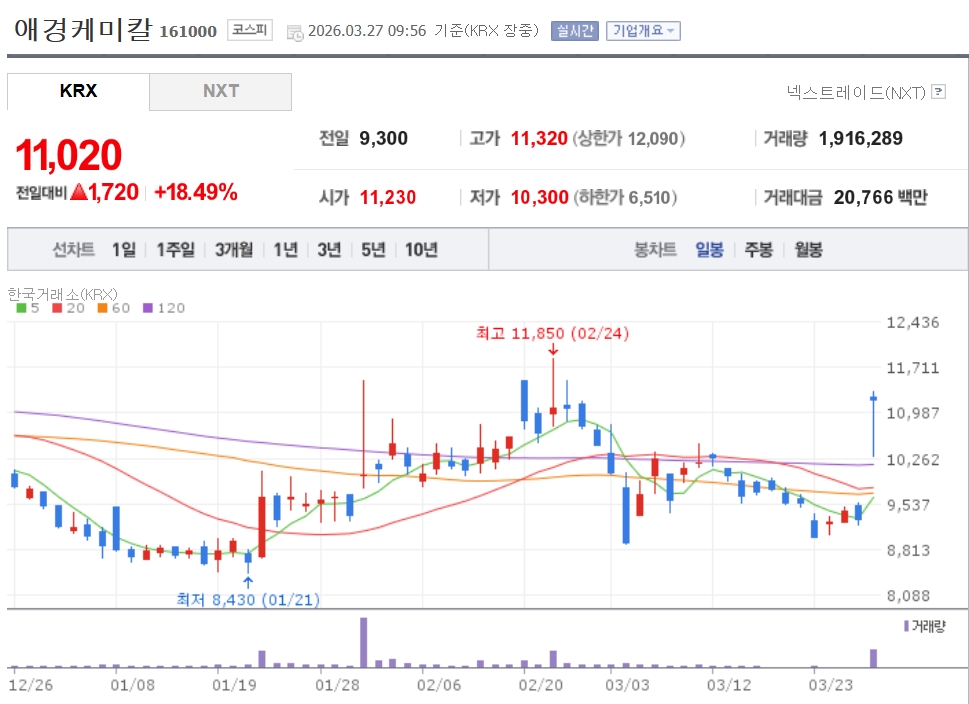Switch to the NXT tab

221,91
